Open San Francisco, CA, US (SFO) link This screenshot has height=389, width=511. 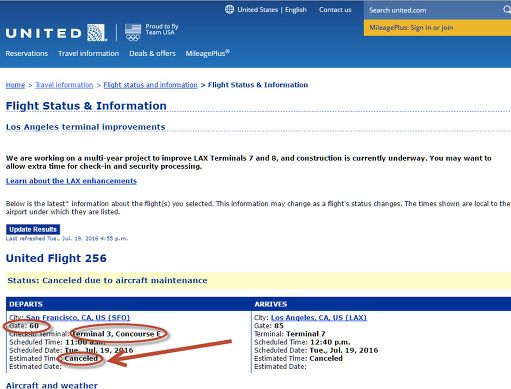pyautogui.click(x=78, y=317)
